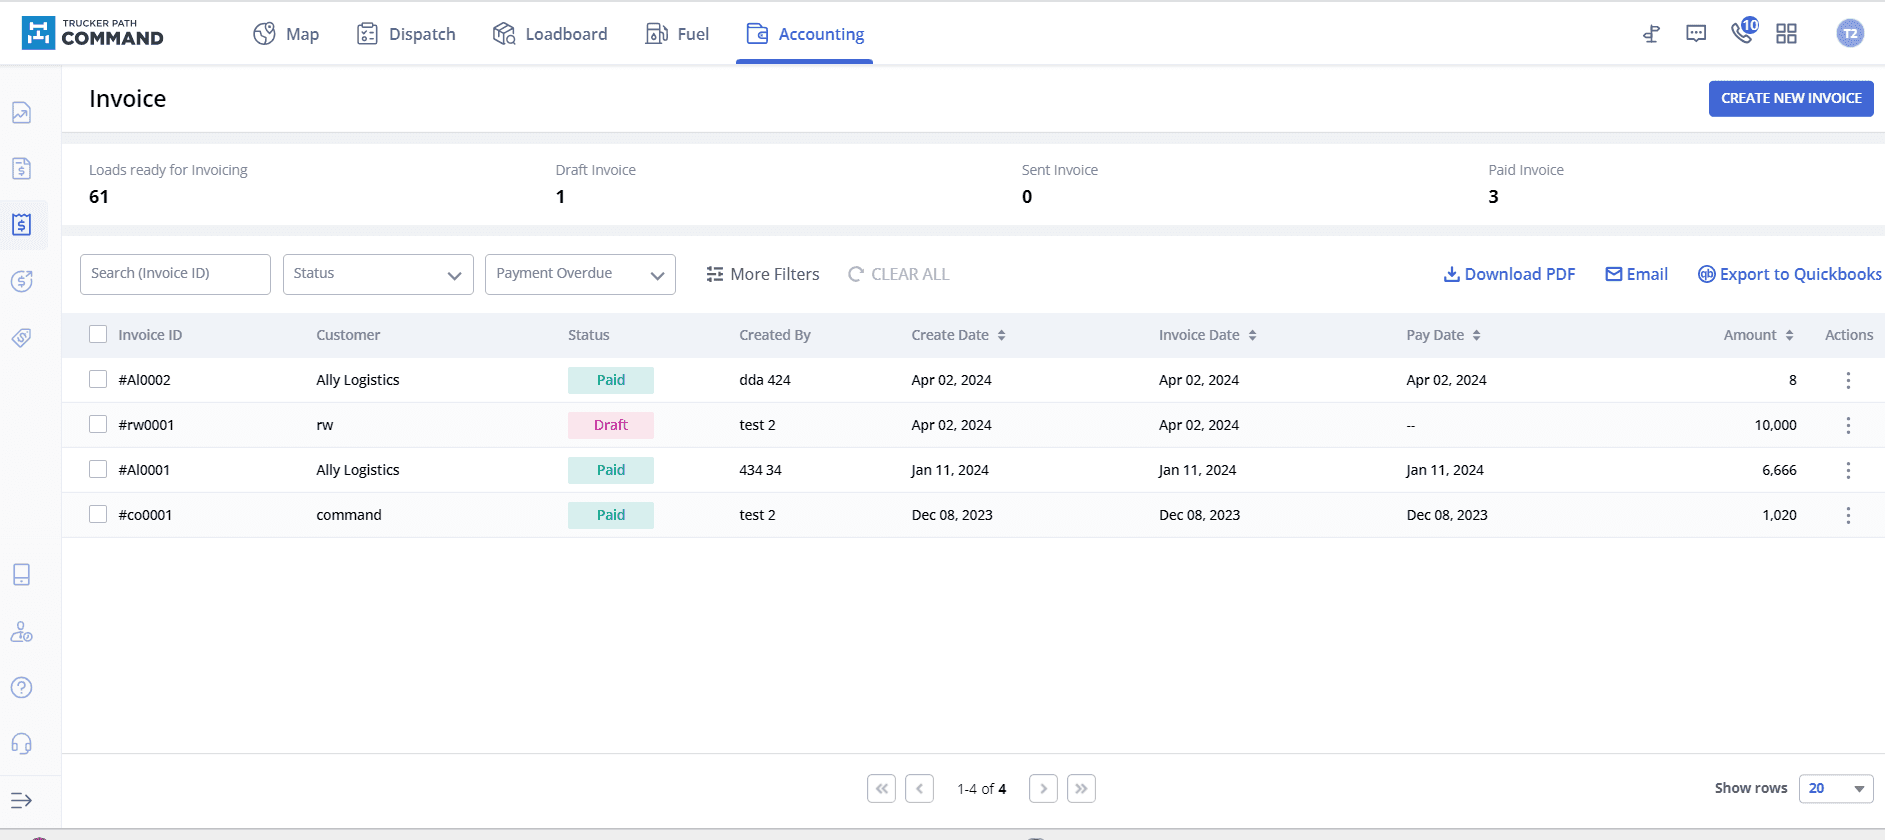Click customer name command
Viewport: 1885px width, 840px height.
click(x=349, y=515)
